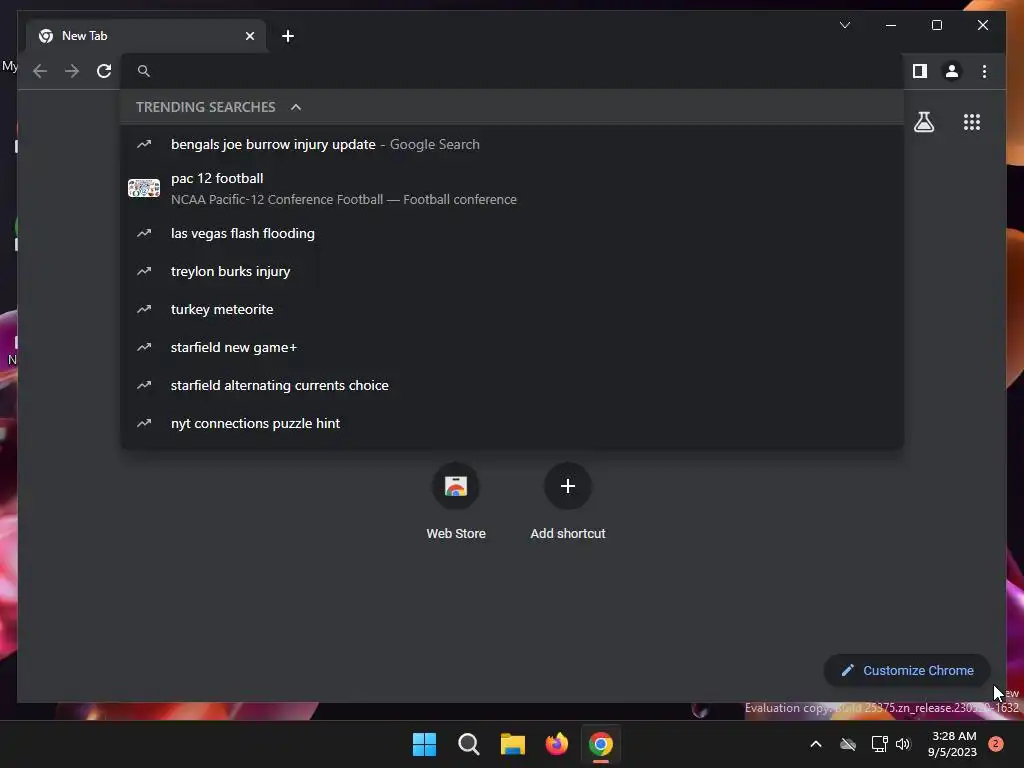Click trending arrow icon beside nyt connections

(x=144, y=423)
